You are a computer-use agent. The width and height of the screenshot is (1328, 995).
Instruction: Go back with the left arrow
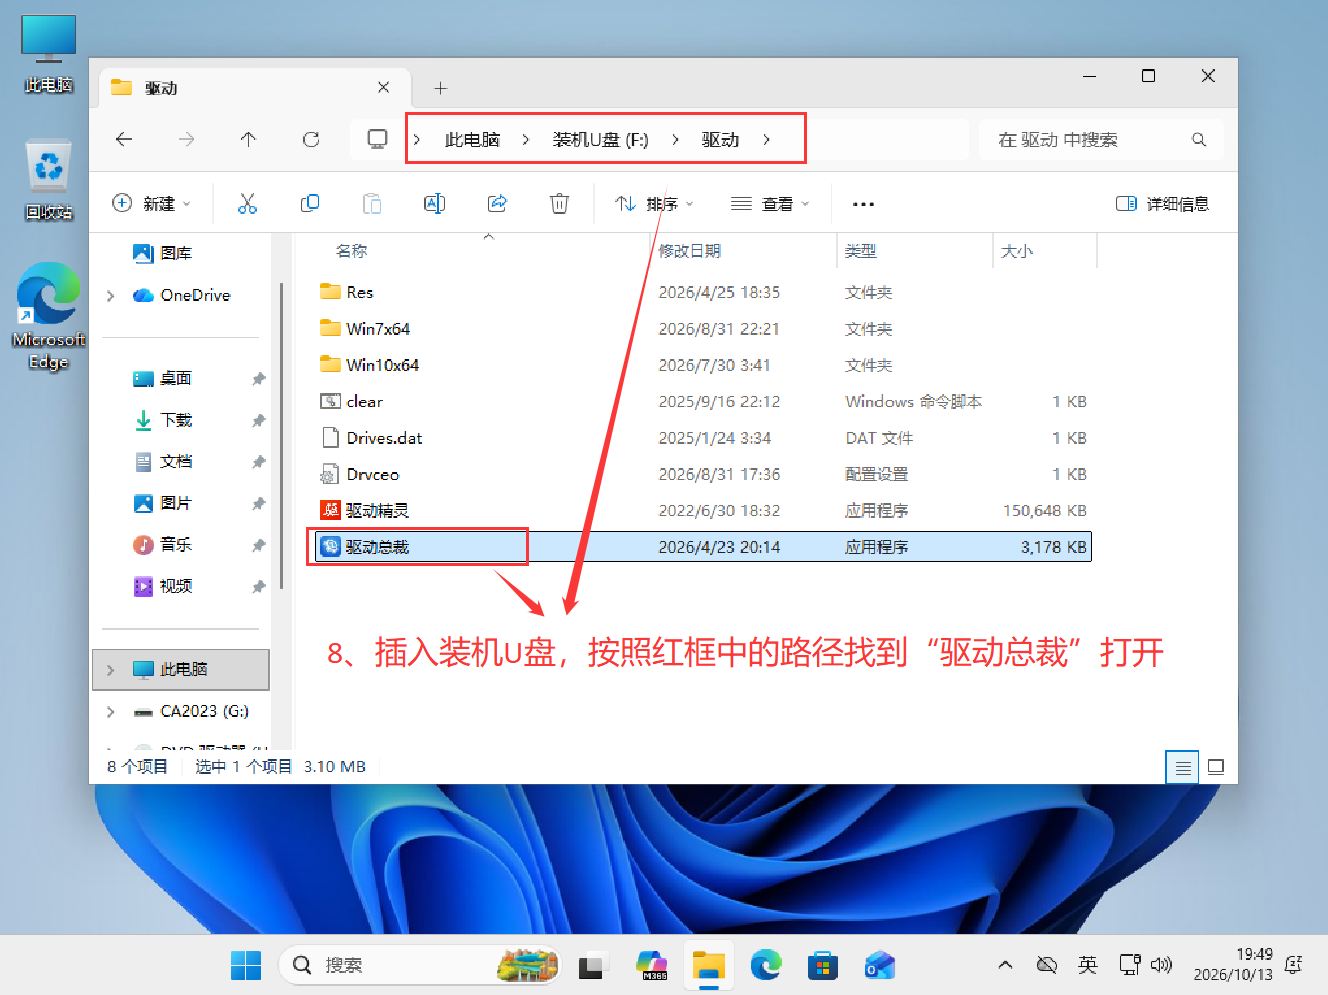click(x=124, y=140)
